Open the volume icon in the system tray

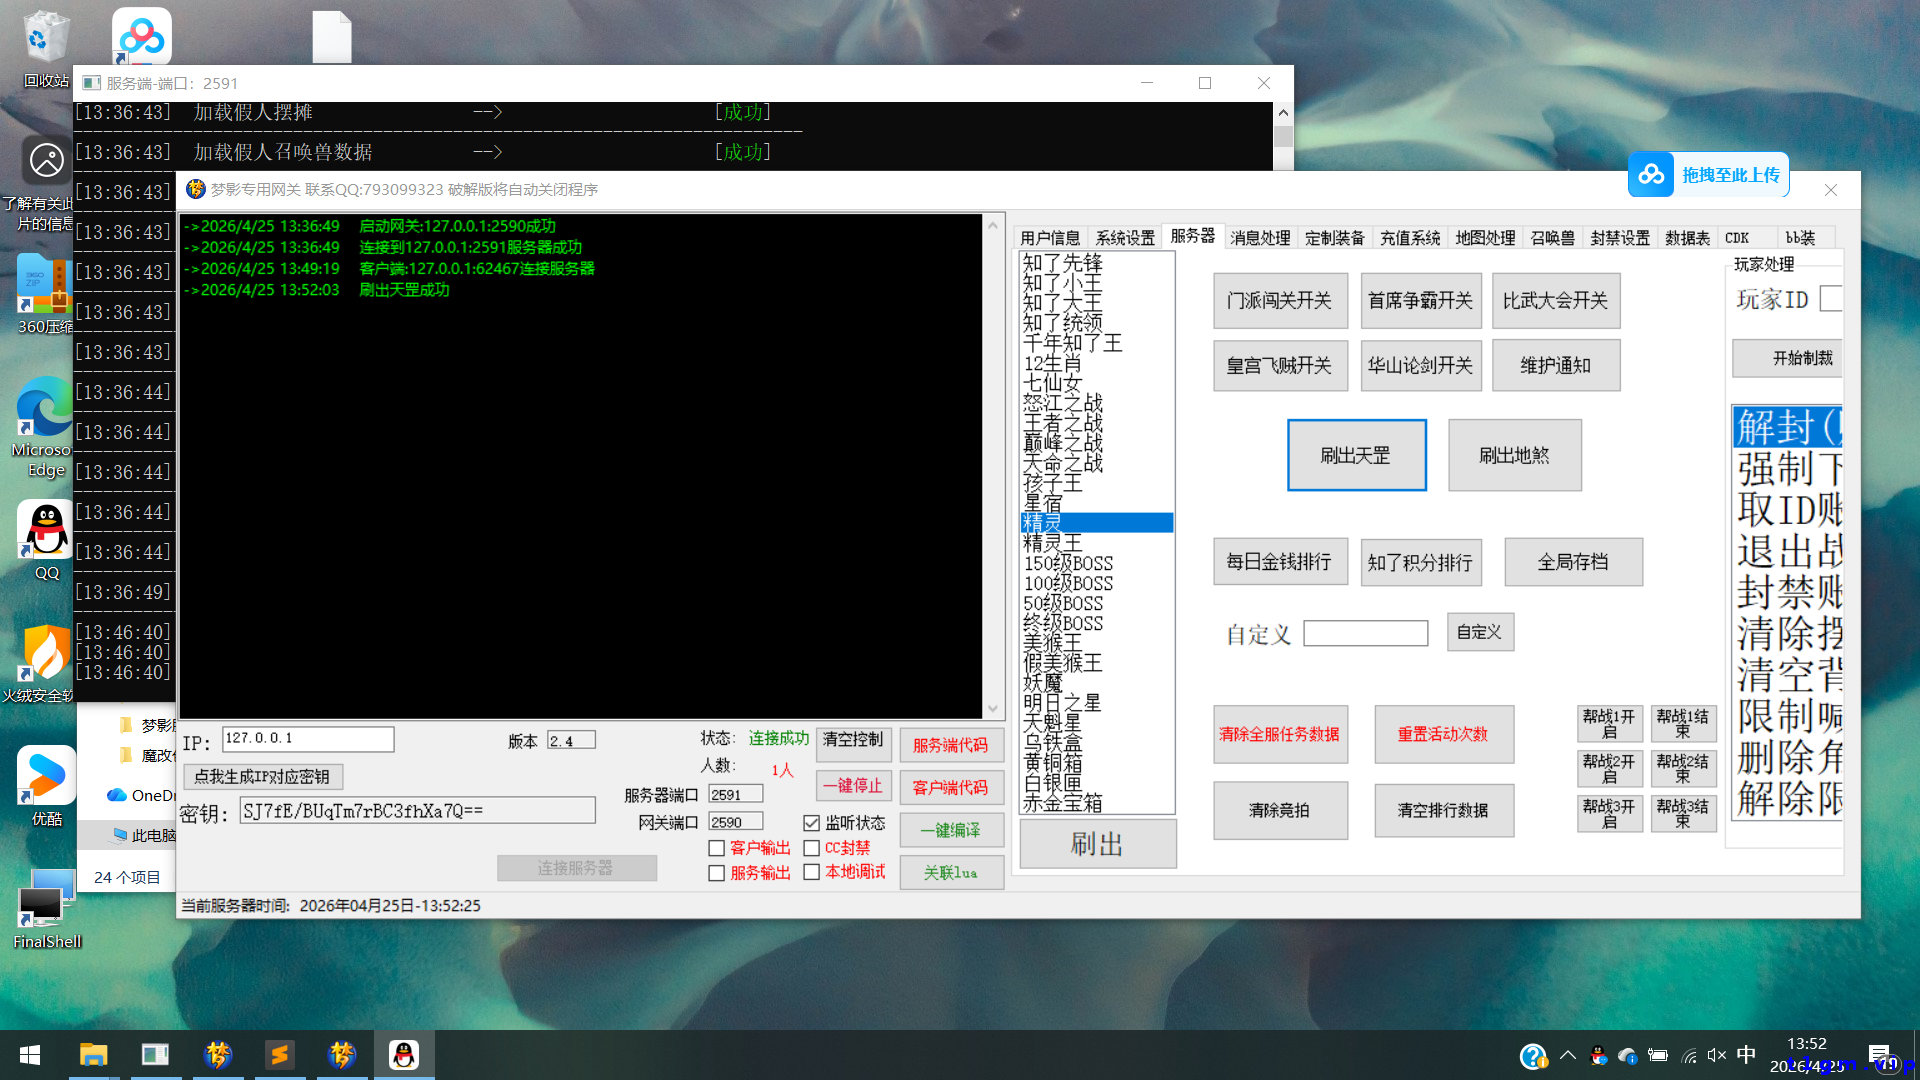pos(1716,1054)
